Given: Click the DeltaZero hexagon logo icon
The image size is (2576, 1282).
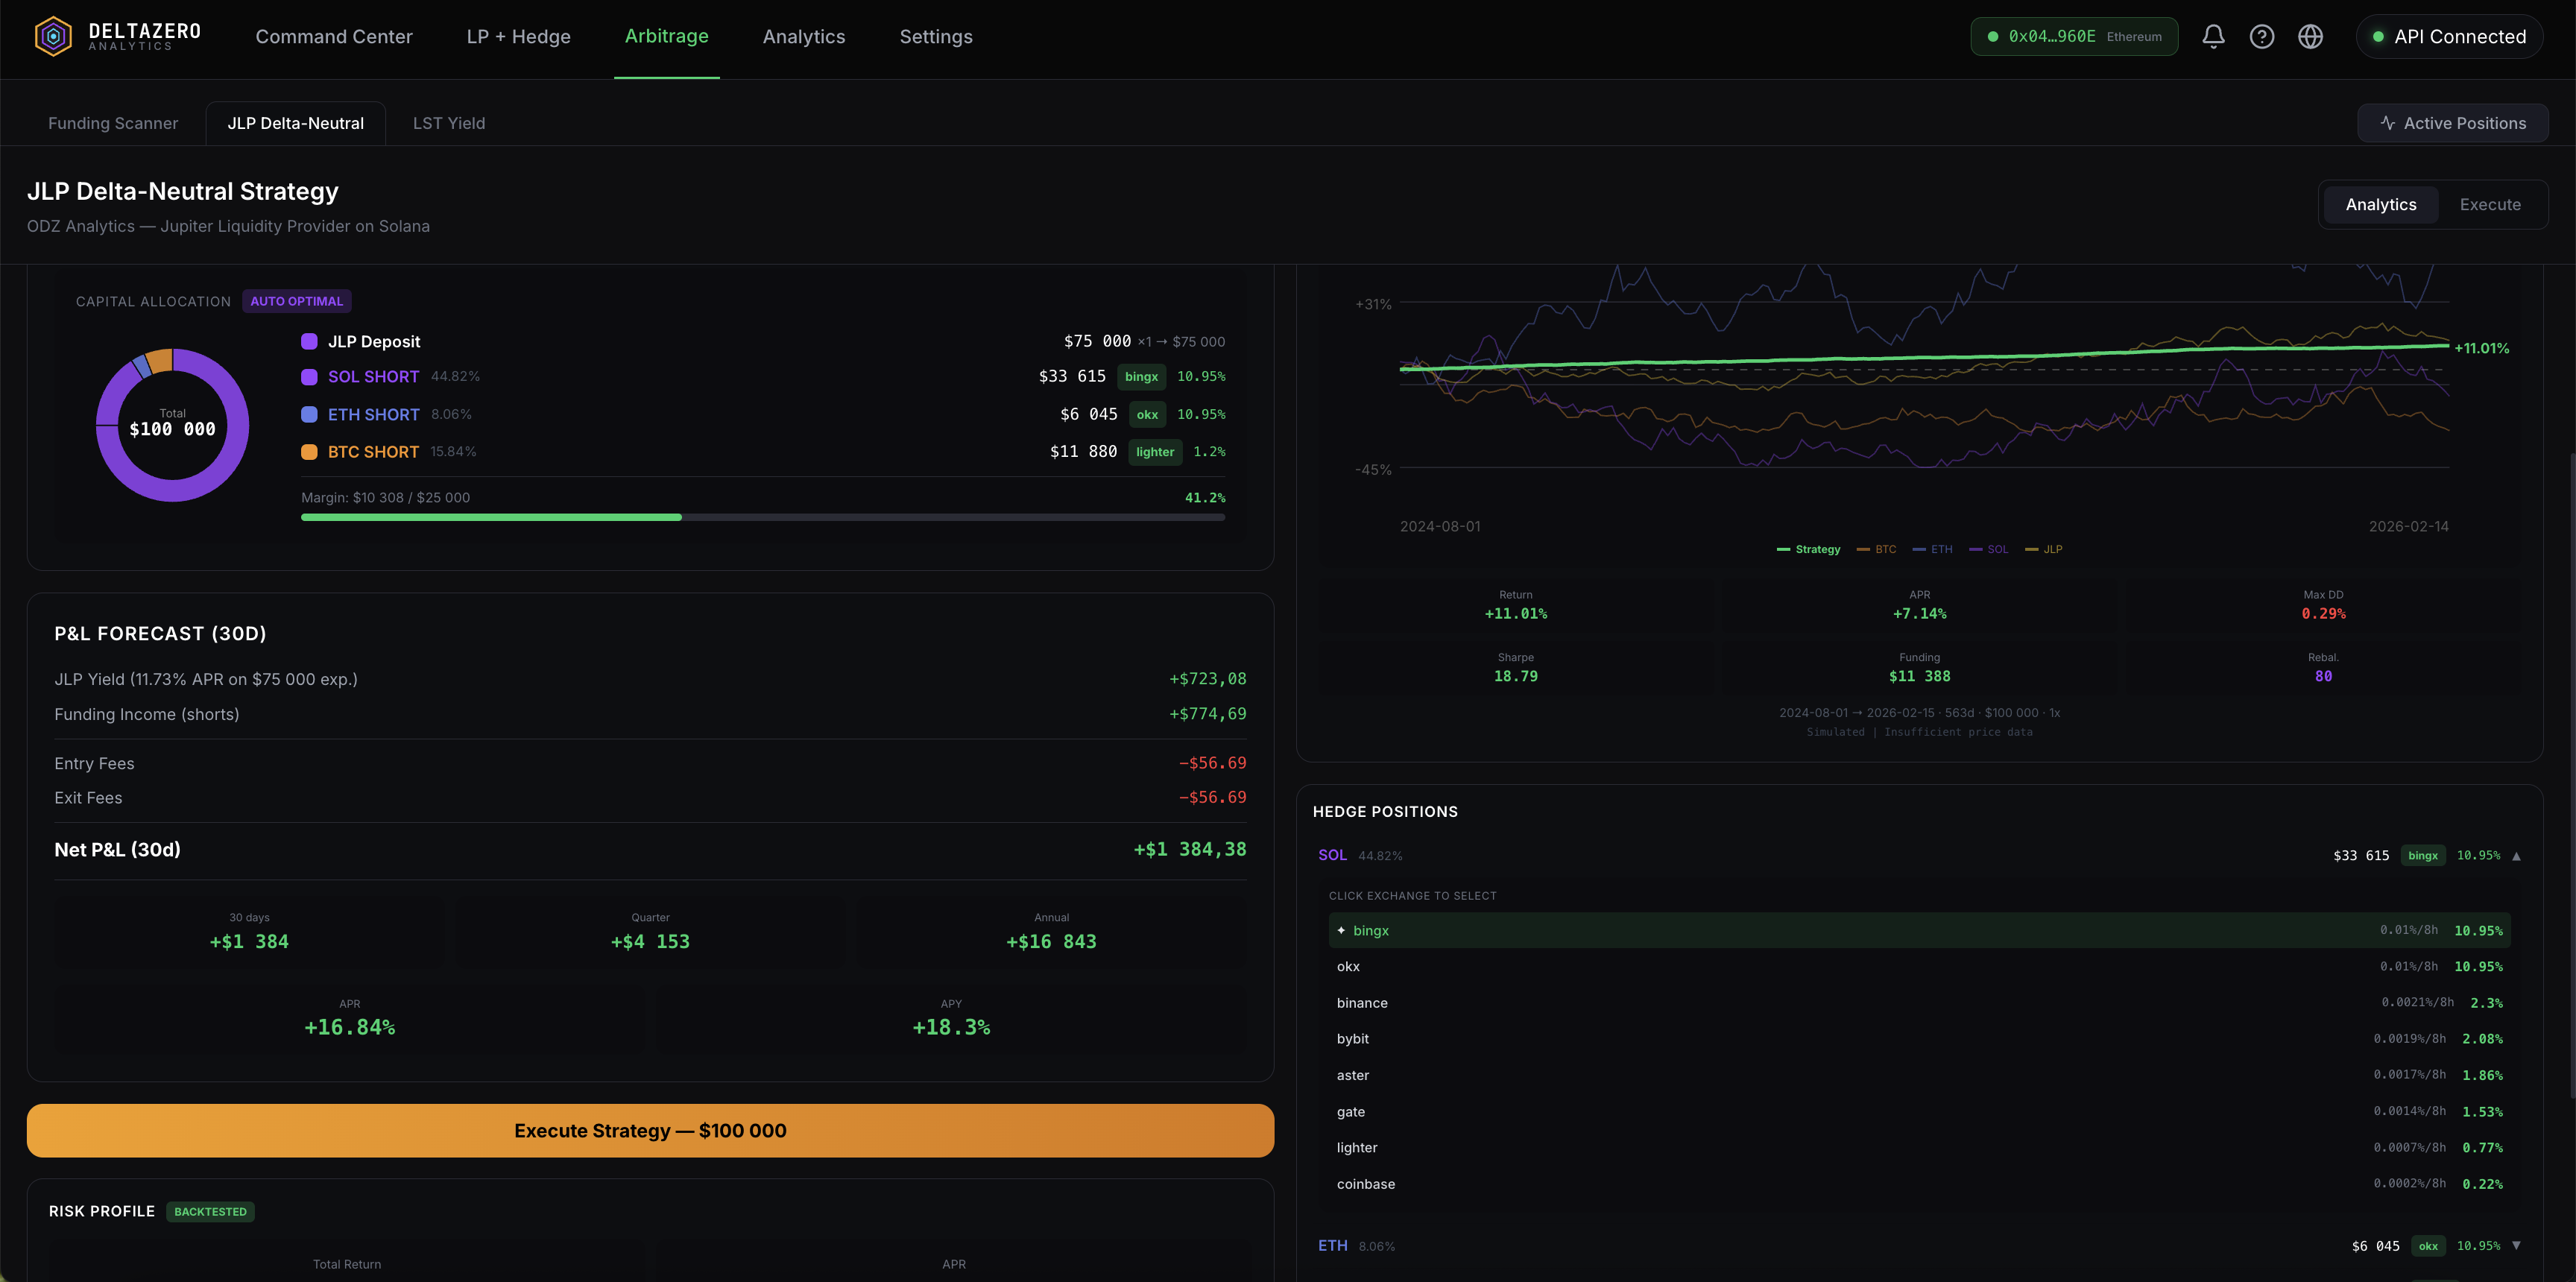Looking at the screenshot, I should tap(53, 37).
